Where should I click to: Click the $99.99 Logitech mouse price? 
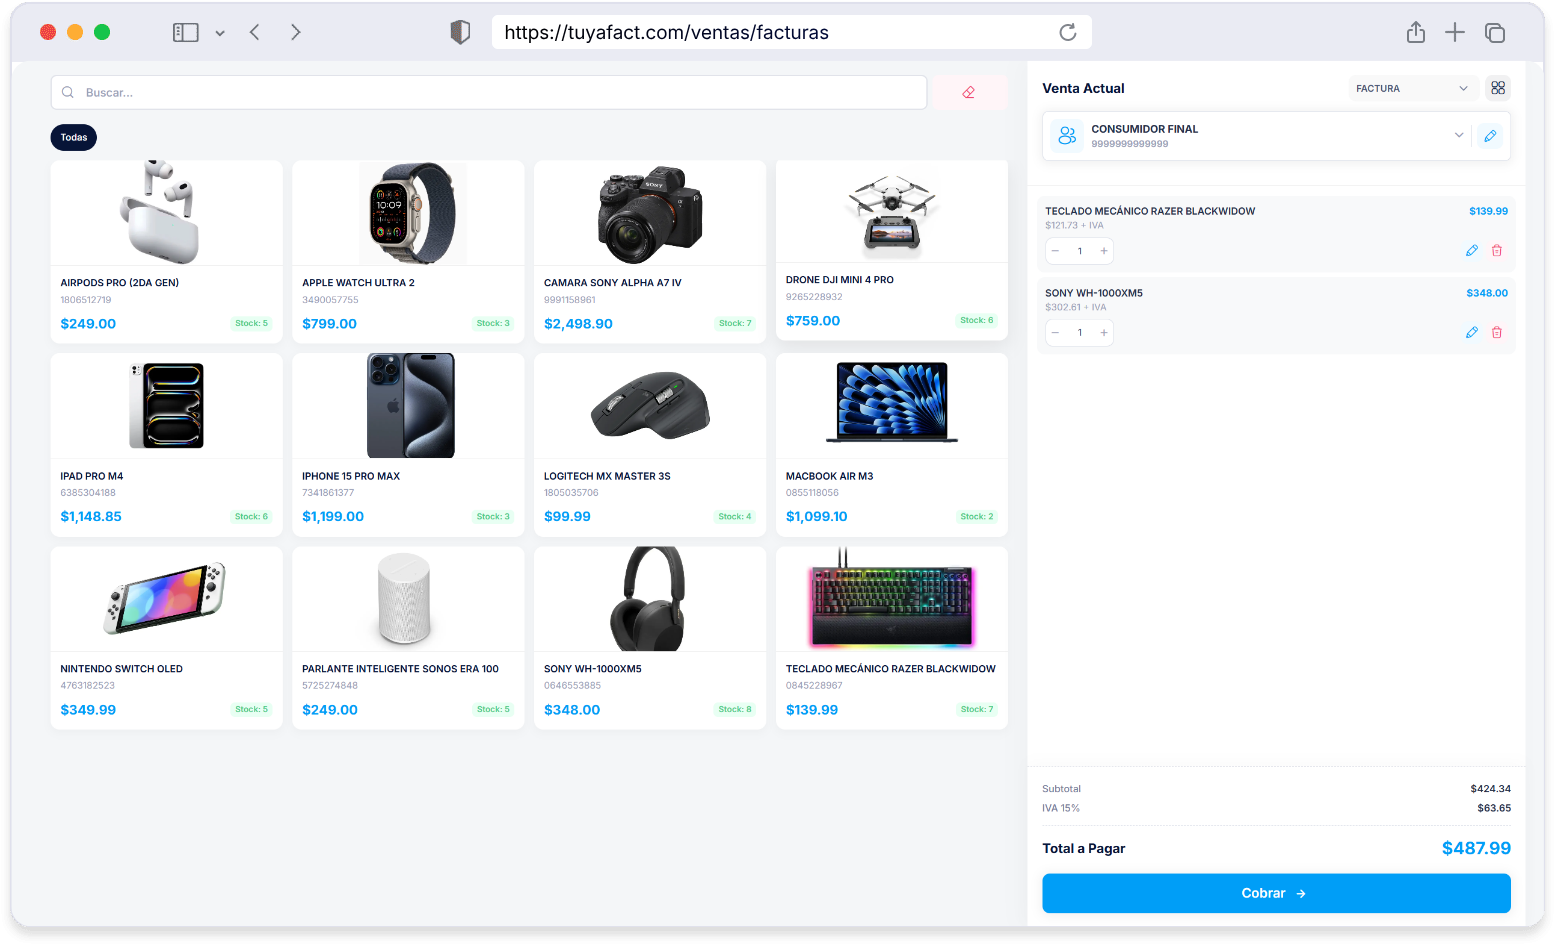tap(567, 517)
